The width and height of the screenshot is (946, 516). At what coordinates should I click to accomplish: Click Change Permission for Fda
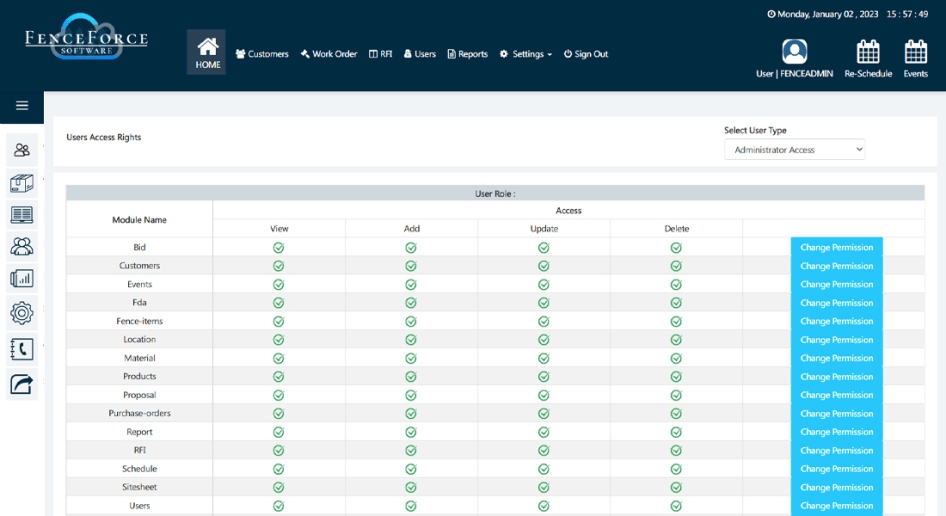(837, 303)
